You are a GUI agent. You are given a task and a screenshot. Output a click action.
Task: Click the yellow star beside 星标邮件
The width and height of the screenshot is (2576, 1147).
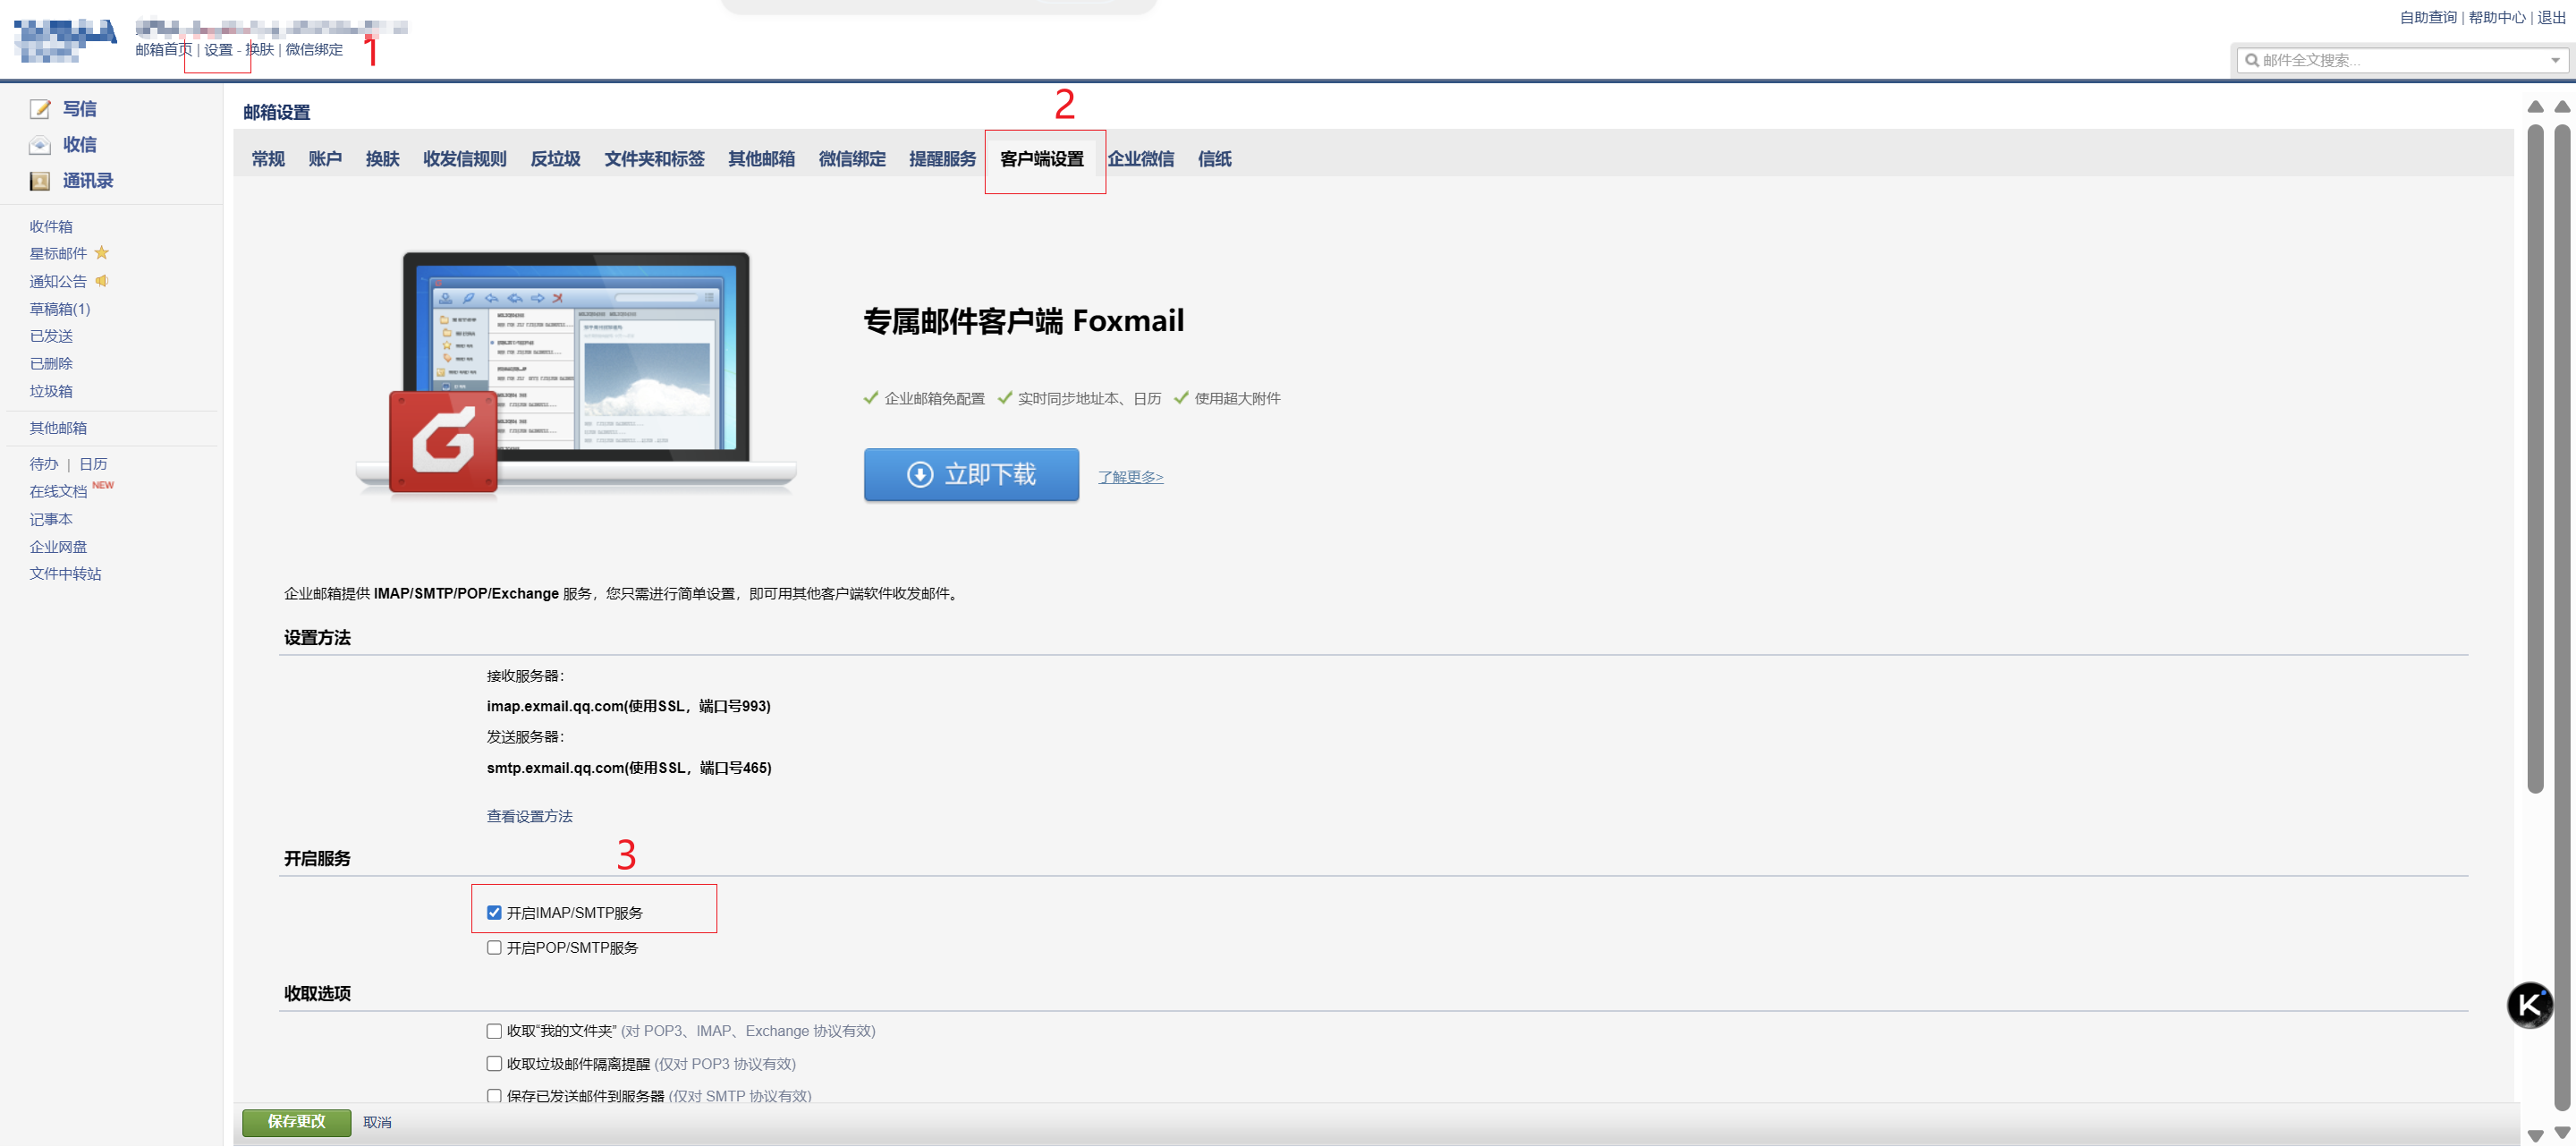[x=101, y=253]
